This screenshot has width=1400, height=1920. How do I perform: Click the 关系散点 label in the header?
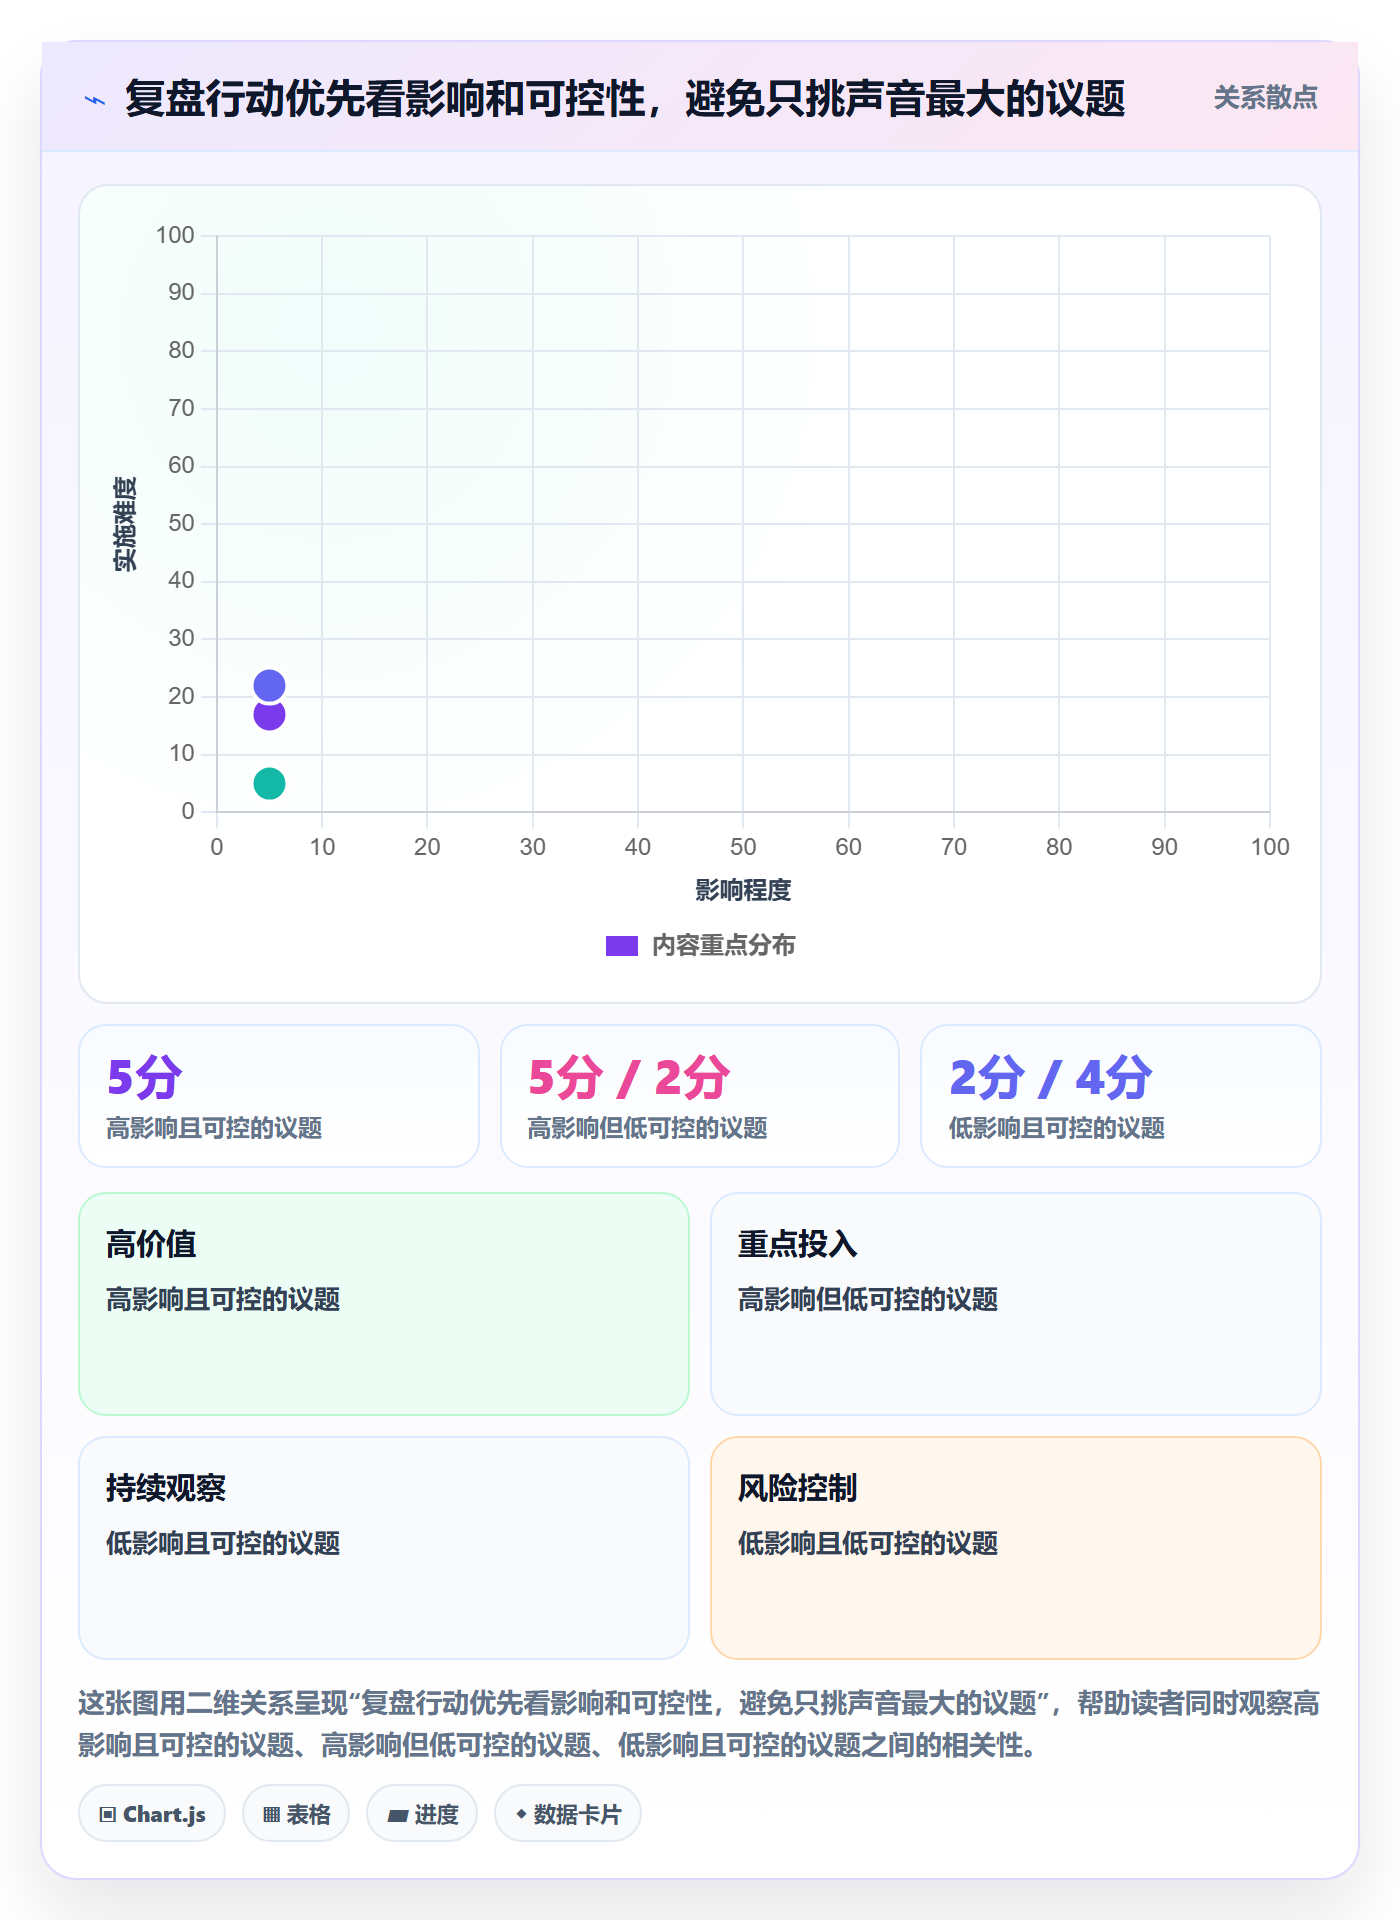click(x=1265, y=98)
